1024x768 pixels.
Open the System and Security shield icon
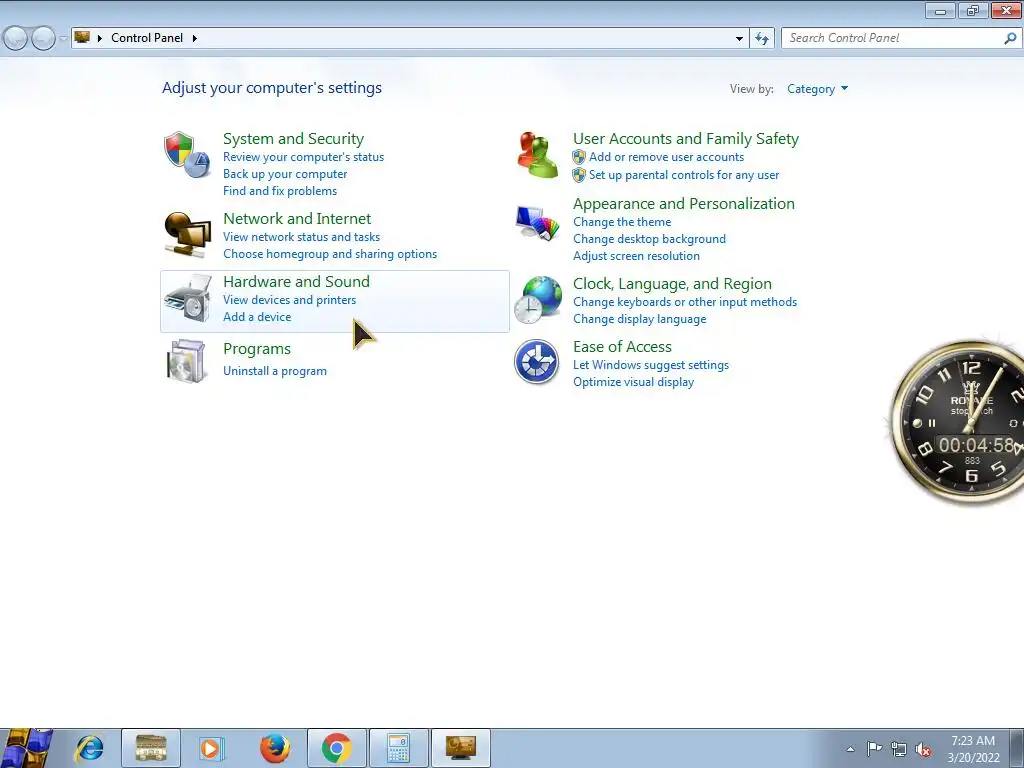(x=187, y=155)
